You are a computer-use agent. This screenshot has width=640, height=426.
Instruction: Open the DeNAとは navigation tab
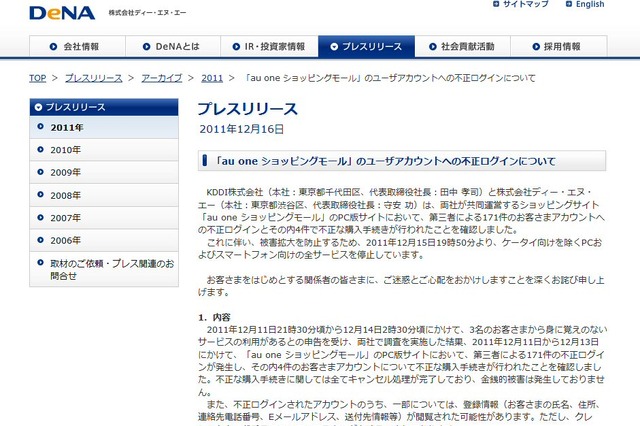(x=173, y=47)
